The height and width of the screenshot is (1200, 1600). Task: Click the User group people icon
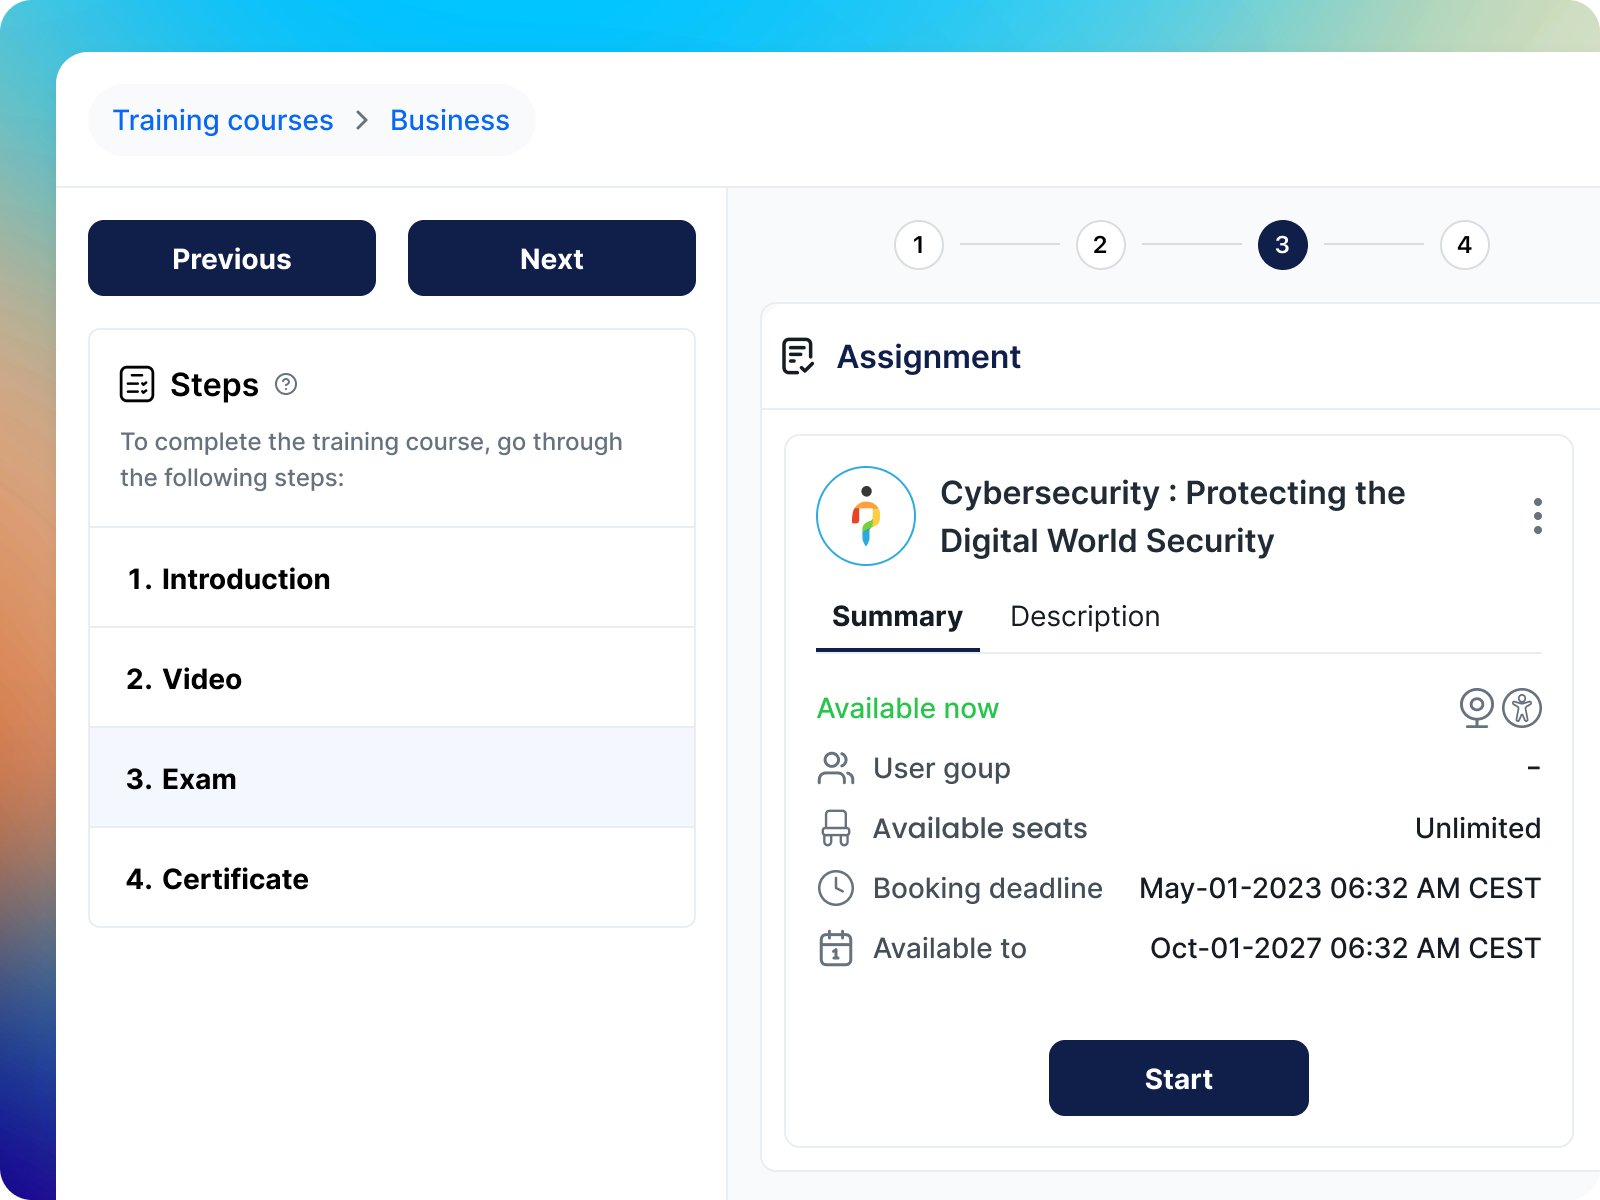click(x=836, y=768)
